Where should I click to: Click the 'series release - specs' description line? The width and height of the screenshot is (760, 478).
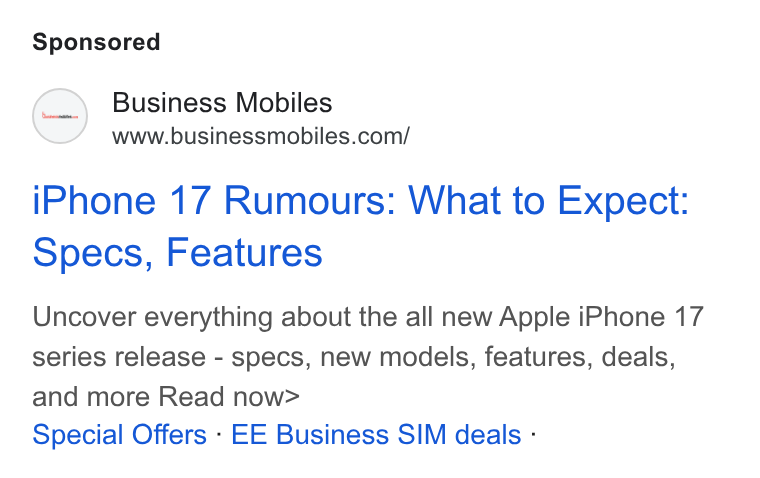click(x=354, y=357)
